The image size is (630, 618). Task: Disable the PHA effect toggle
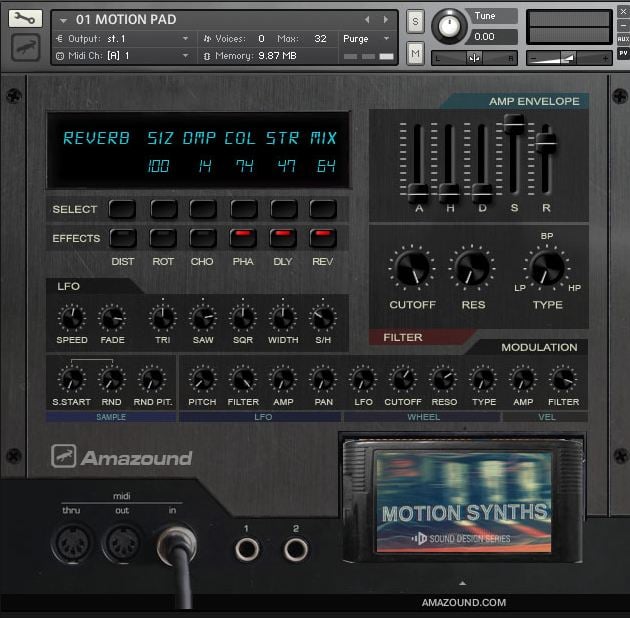click(x=243, y=238)
